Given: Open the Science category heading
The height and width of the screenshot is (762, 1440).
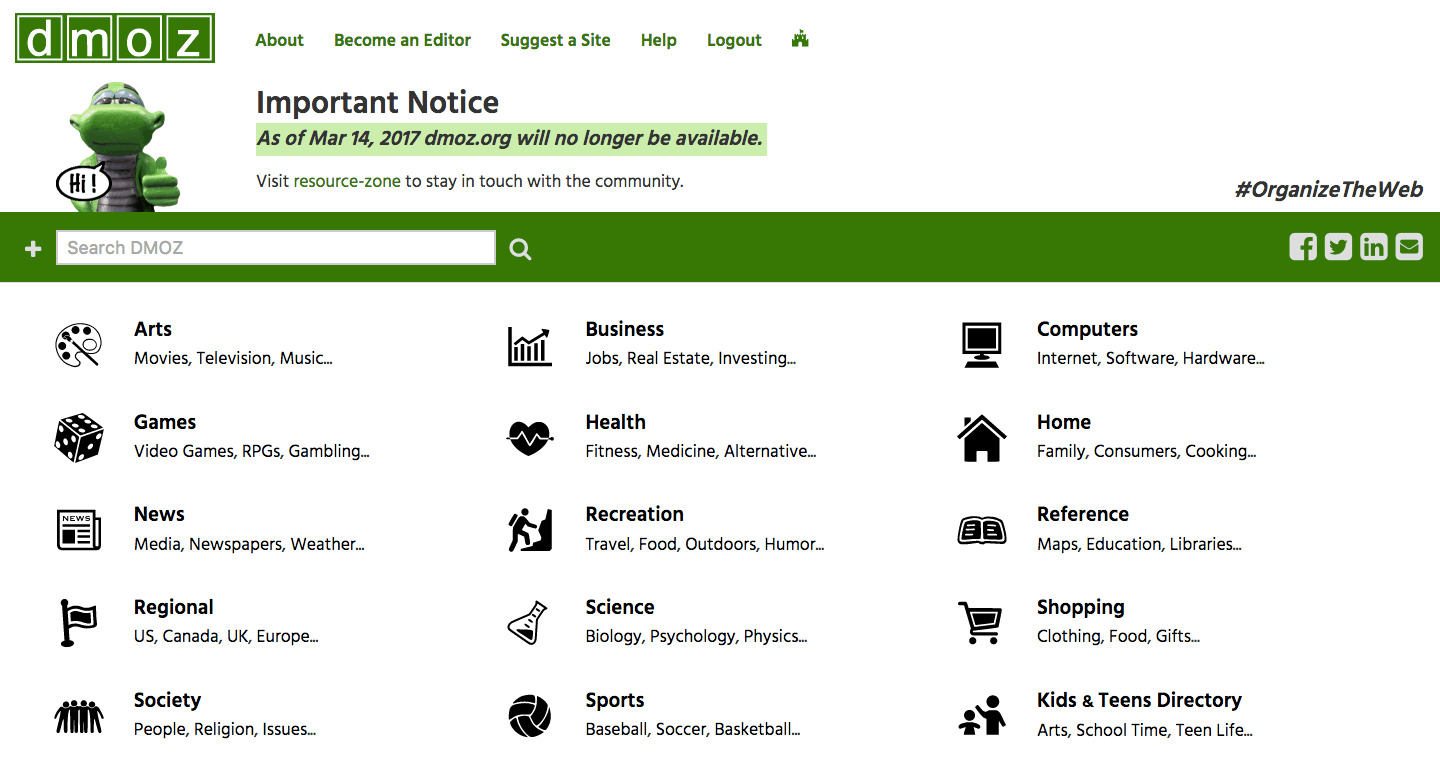Looking at the screenshot, I should (620, 607).
